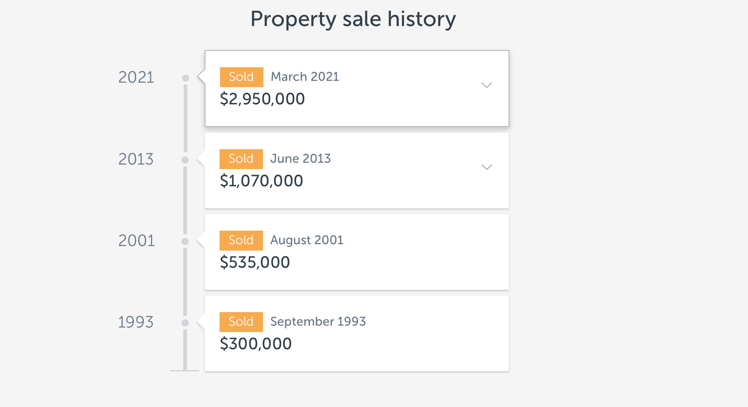This screenshot has height=407, width=748.
Task: Click the Sold badge for March 2021
Action: [x=241, y=77]
